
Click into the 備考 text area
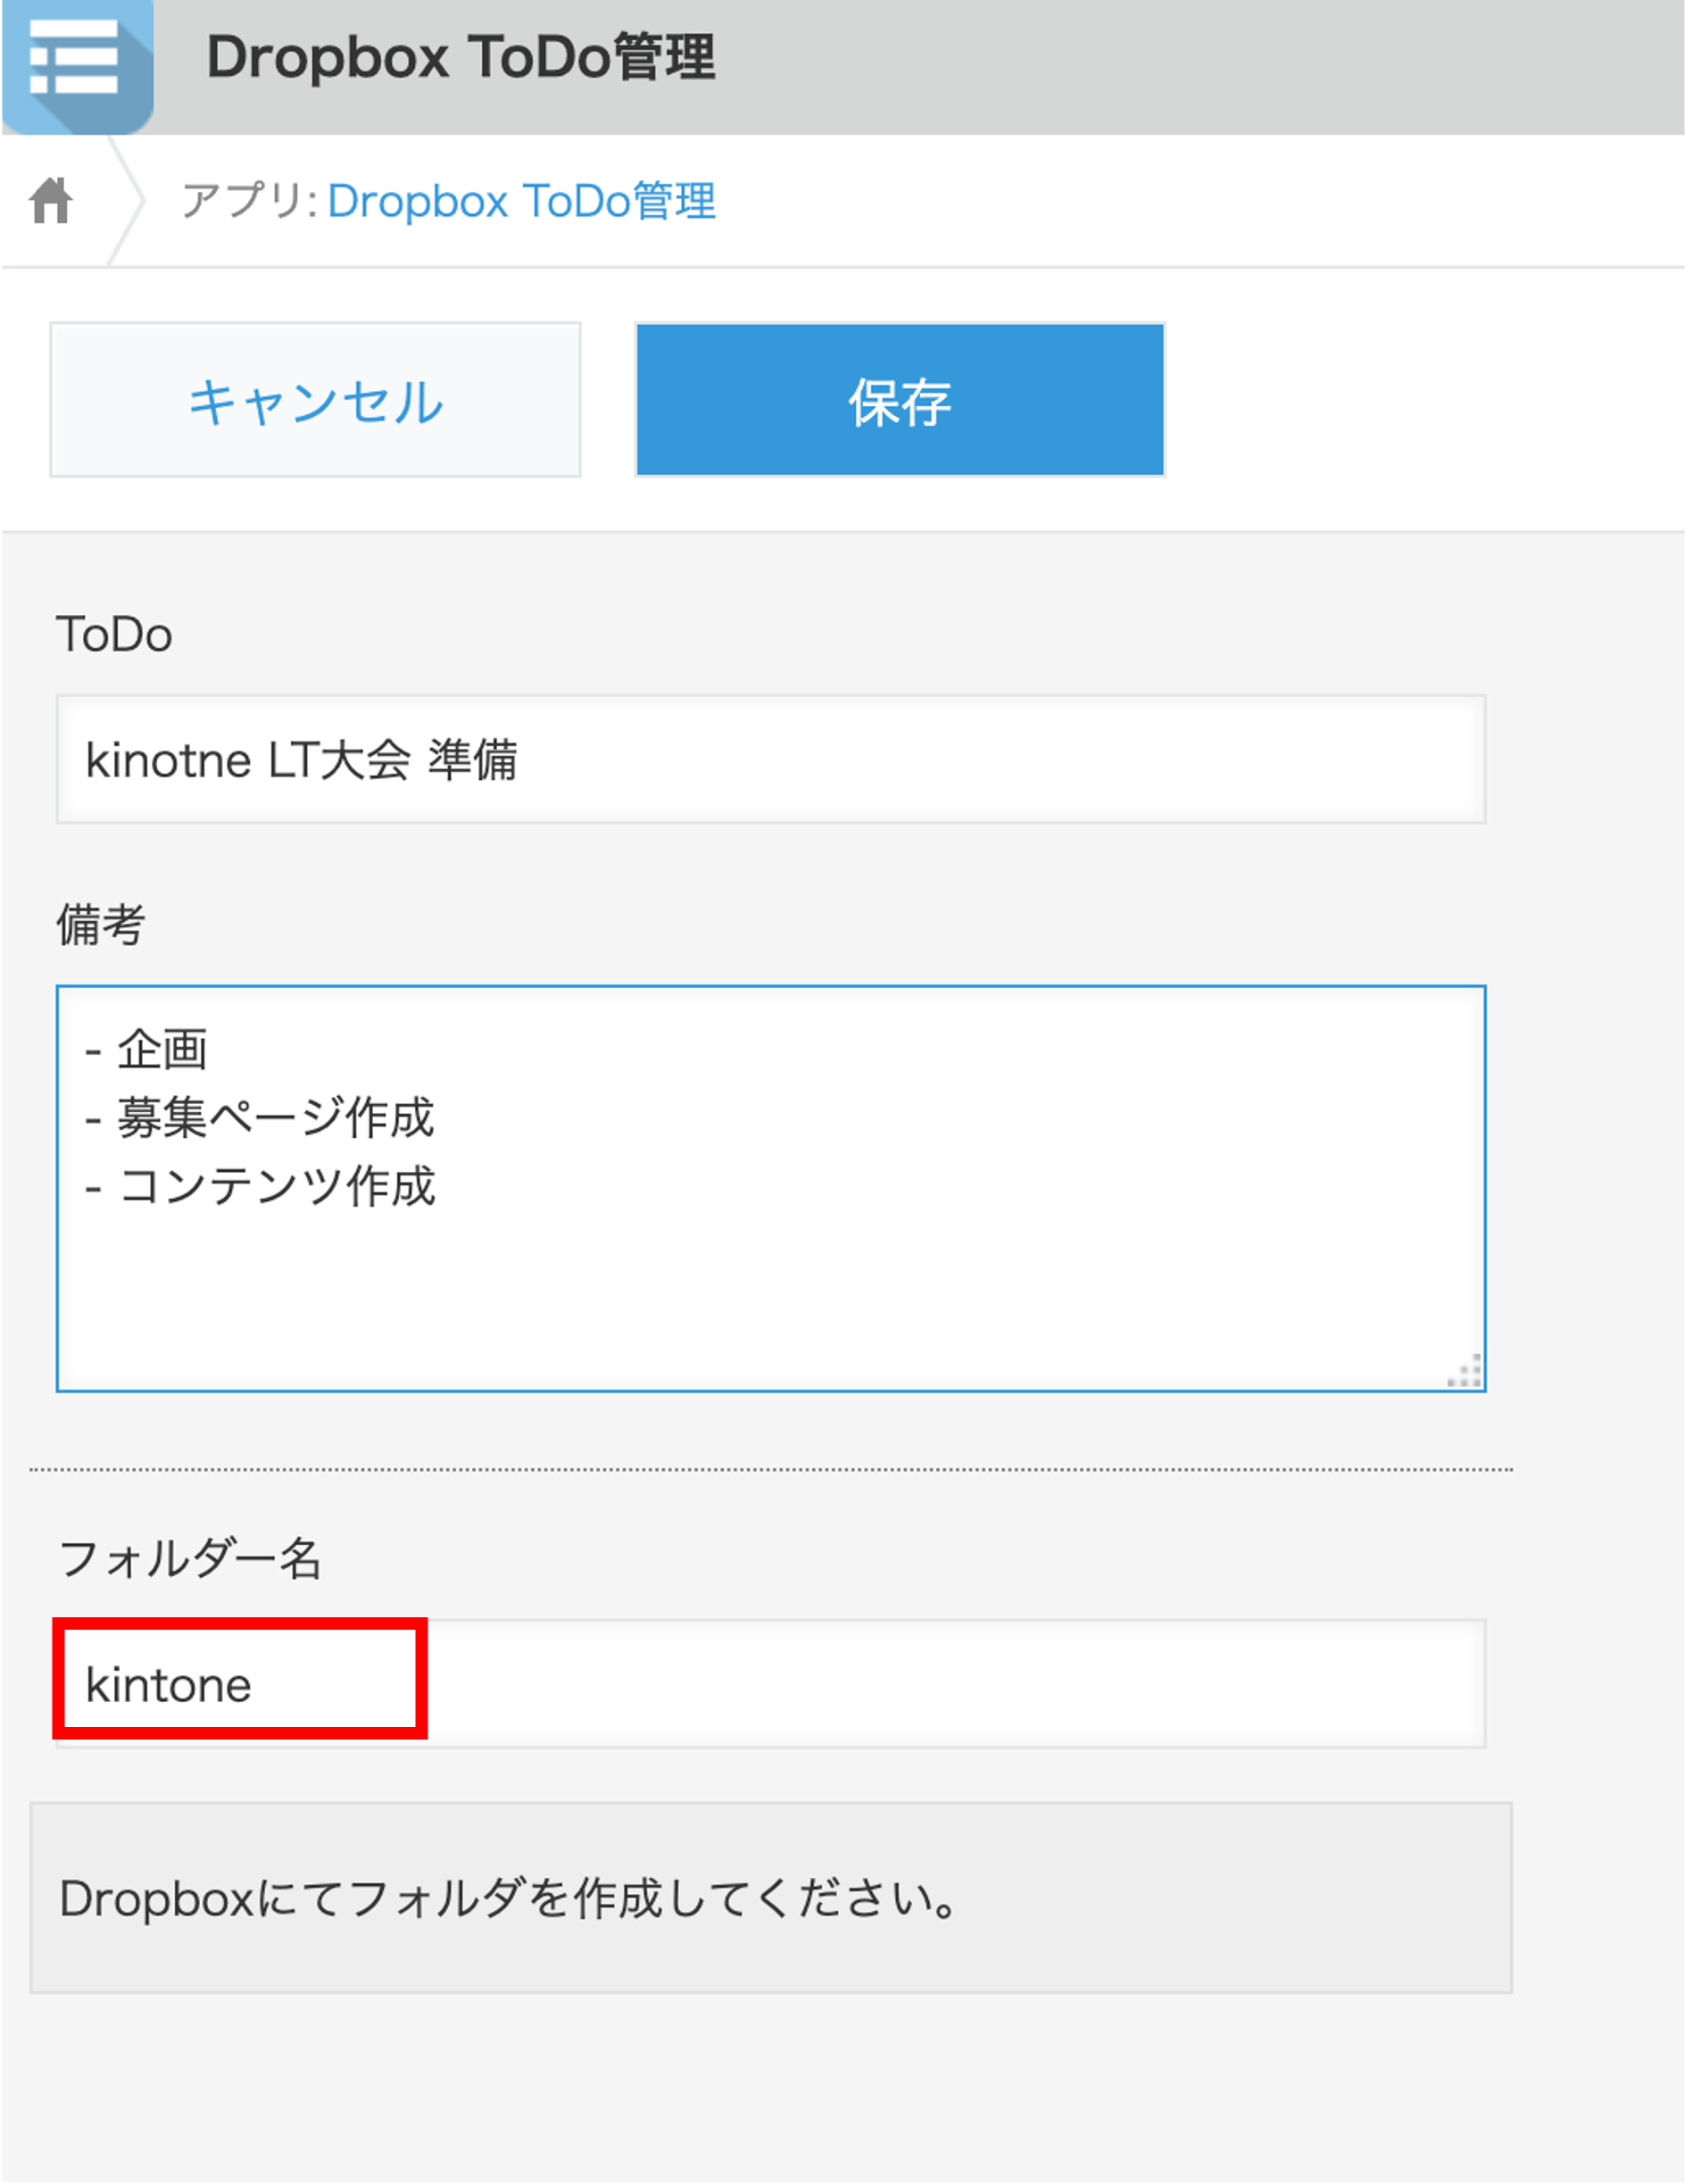[770, 1188]
